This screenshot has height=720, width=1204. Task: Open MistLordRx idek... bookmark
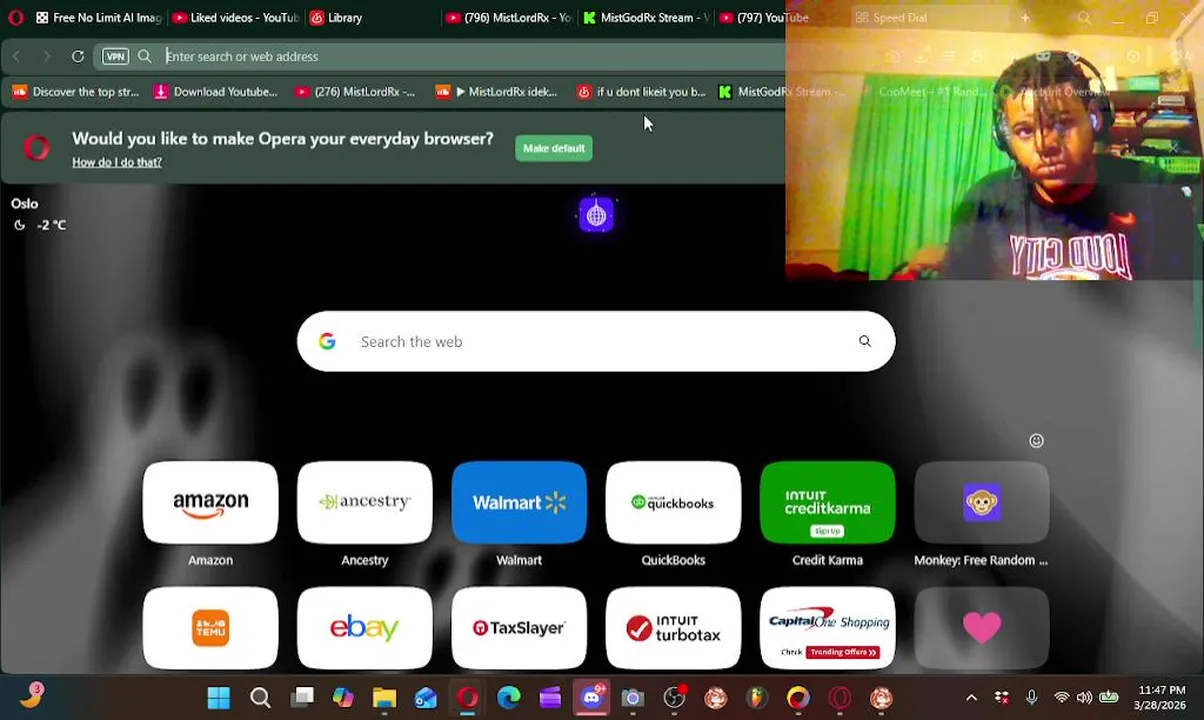(497, 92)
